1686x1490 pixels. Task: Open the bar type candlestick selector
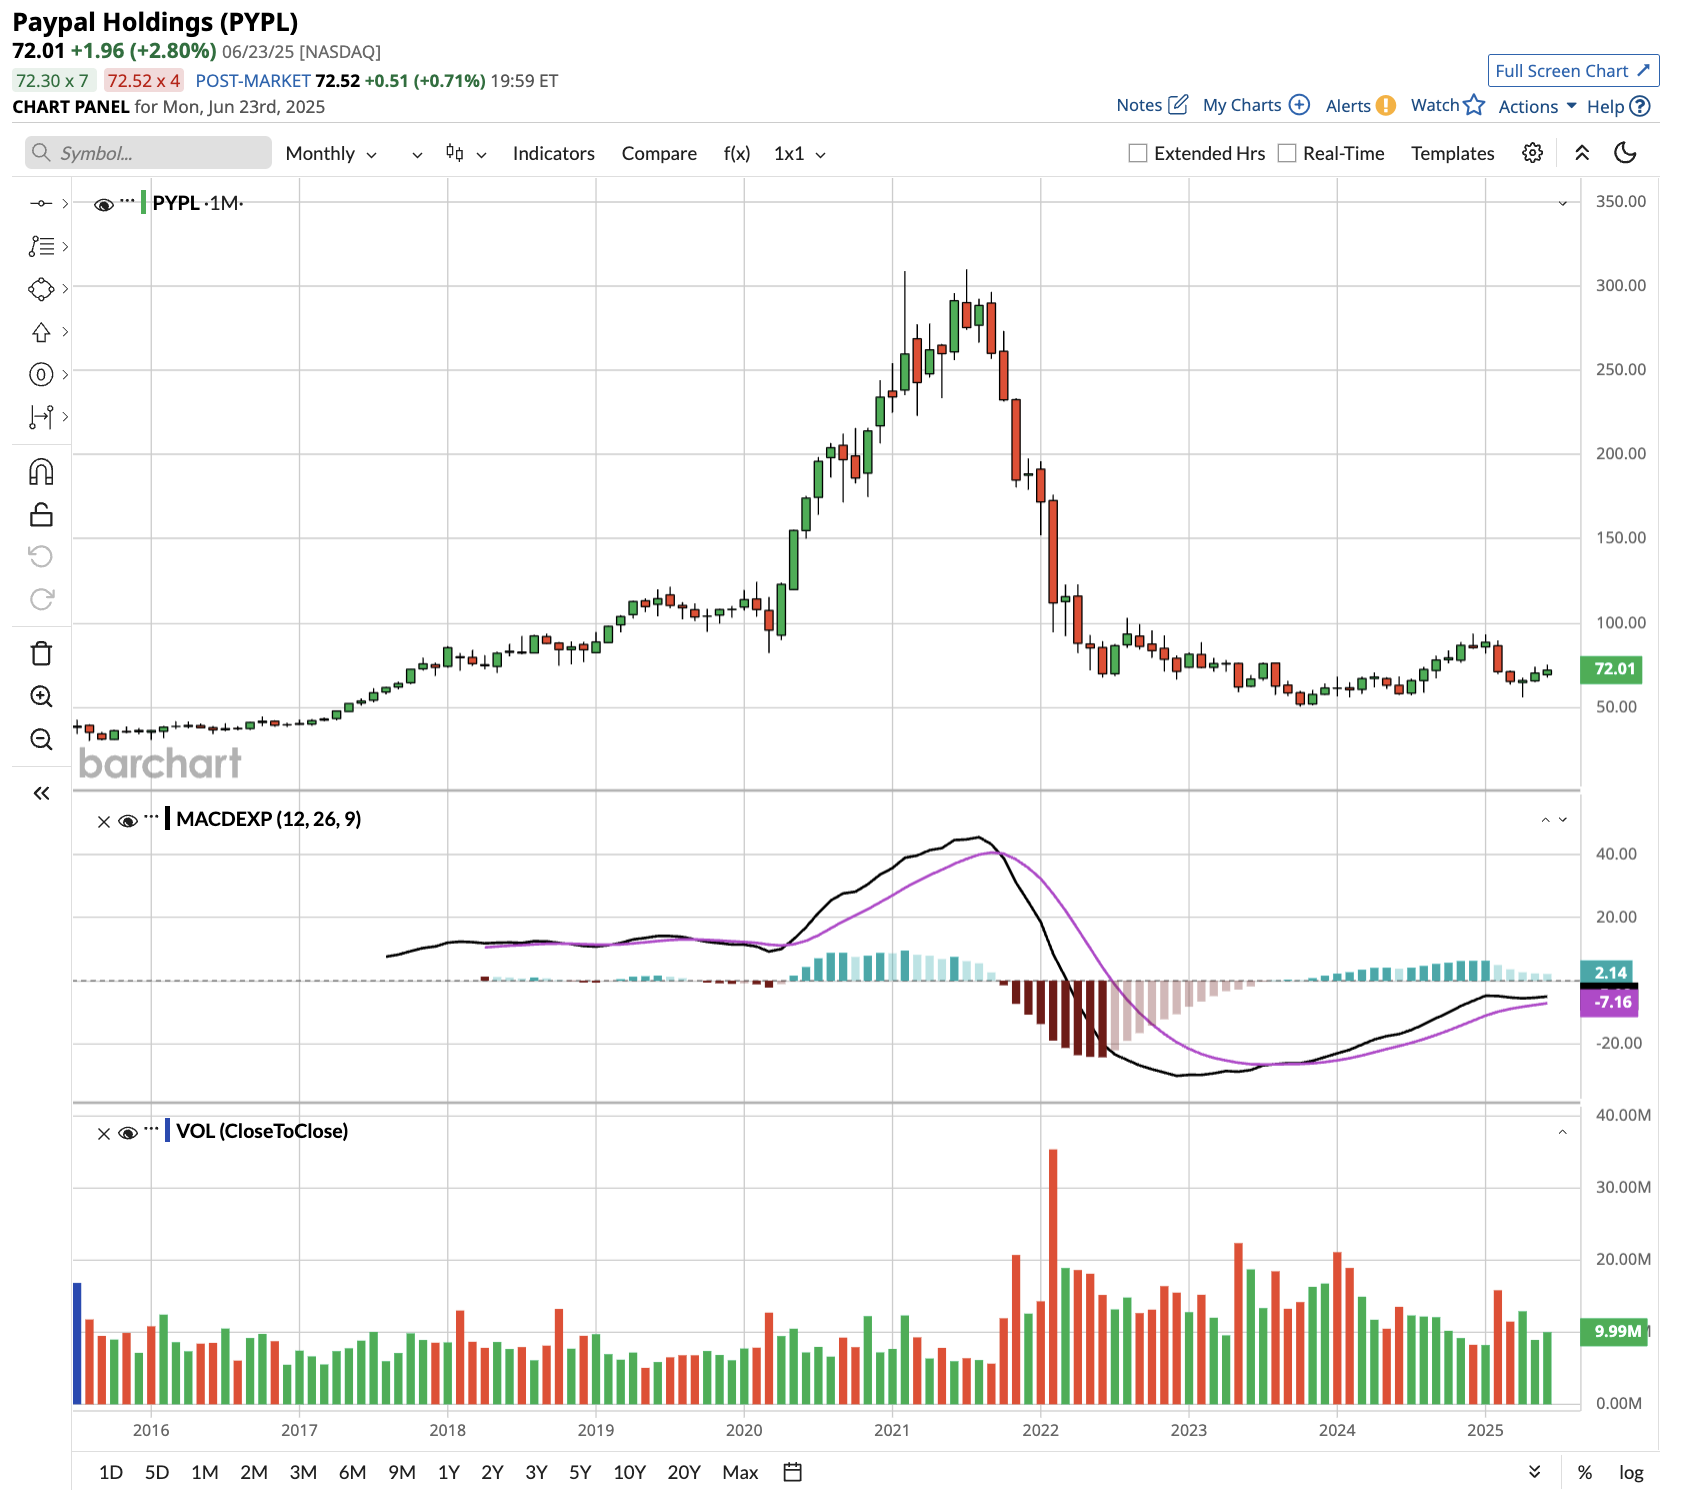pyautogui.click(x=466, y=153)
